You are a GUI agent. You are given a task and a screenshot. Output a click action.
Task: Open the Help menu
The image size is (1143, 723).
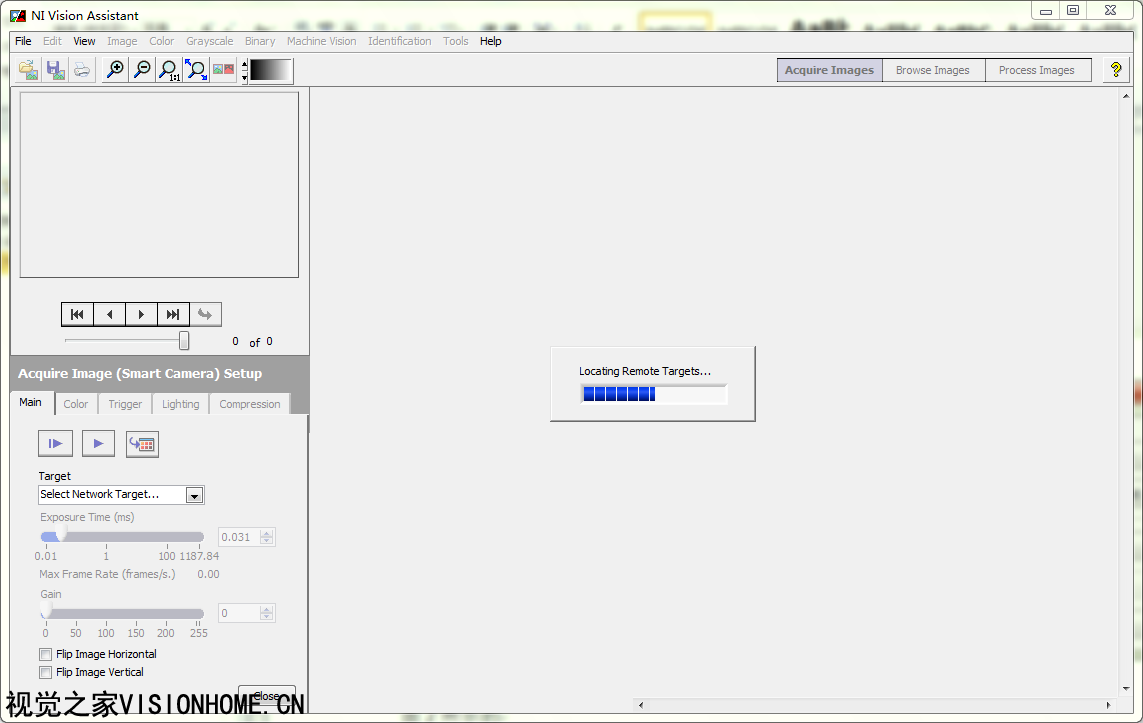(491, 42)
